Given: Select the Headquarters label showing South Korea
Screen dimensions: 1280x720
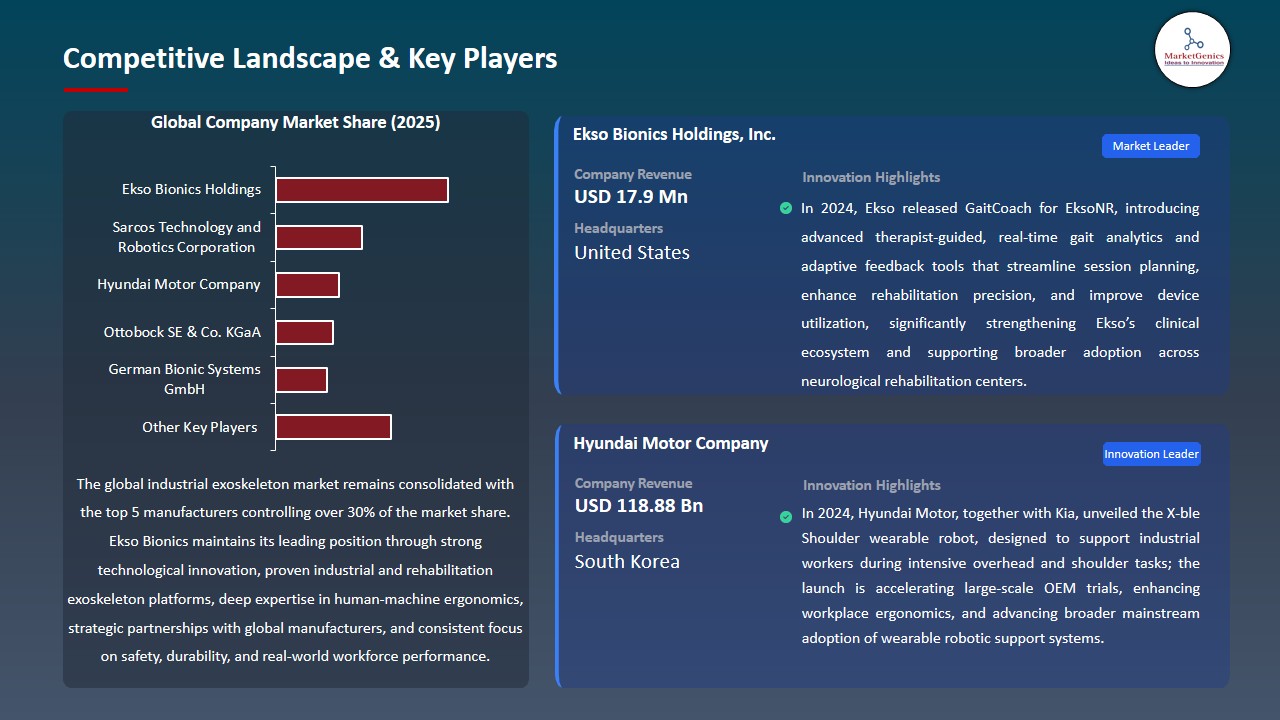Looking at the screenshot, I should pyautogui.click(x=618, y=537).
